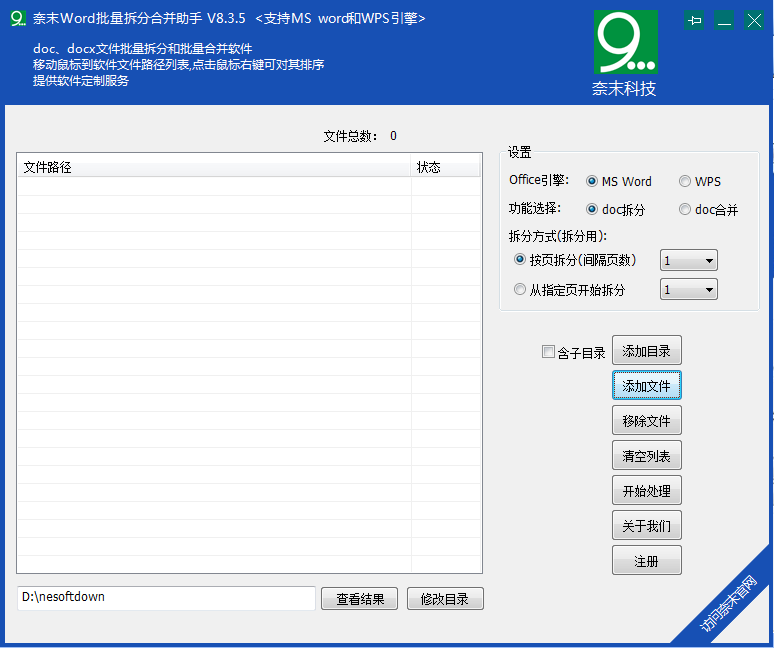Choose the doc拆分 function option
The width and height of the screenshot is (774, 648).
(x=593, y=209)
